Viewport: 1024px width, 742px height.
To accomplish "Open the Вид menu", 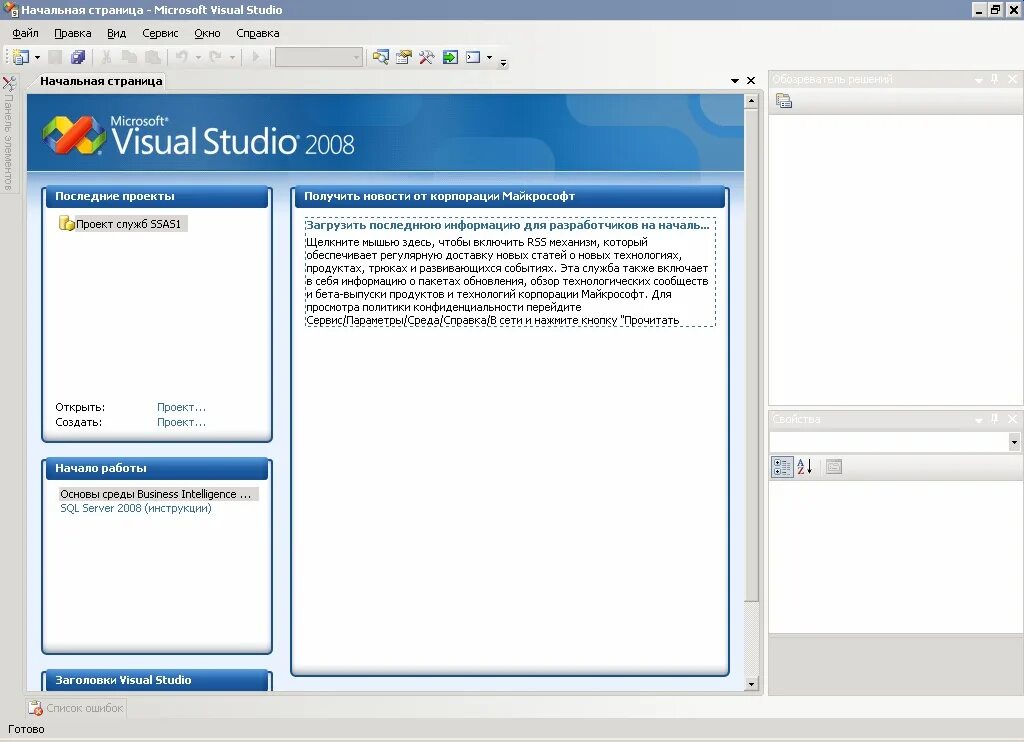I will tap(116, 33).
